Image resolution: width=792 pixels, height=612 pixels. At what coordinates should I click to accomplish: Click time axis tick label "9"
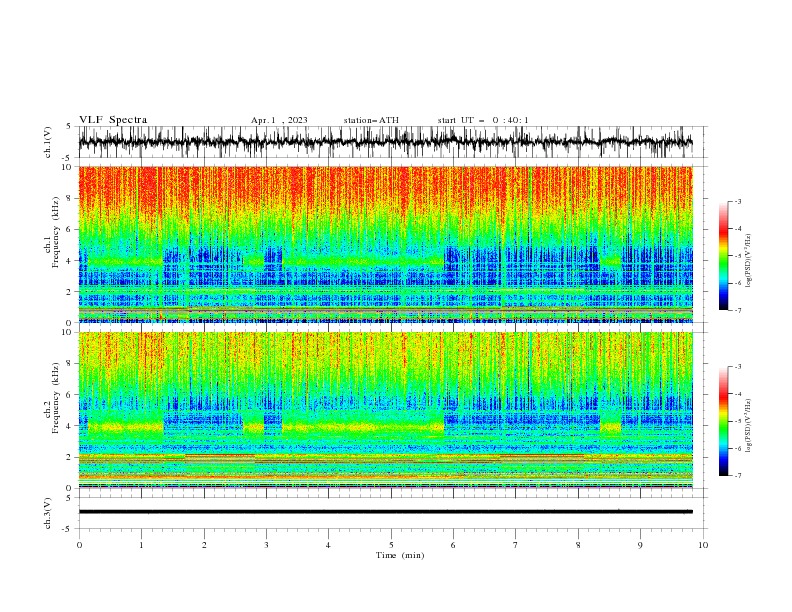(x=640, y=545)
